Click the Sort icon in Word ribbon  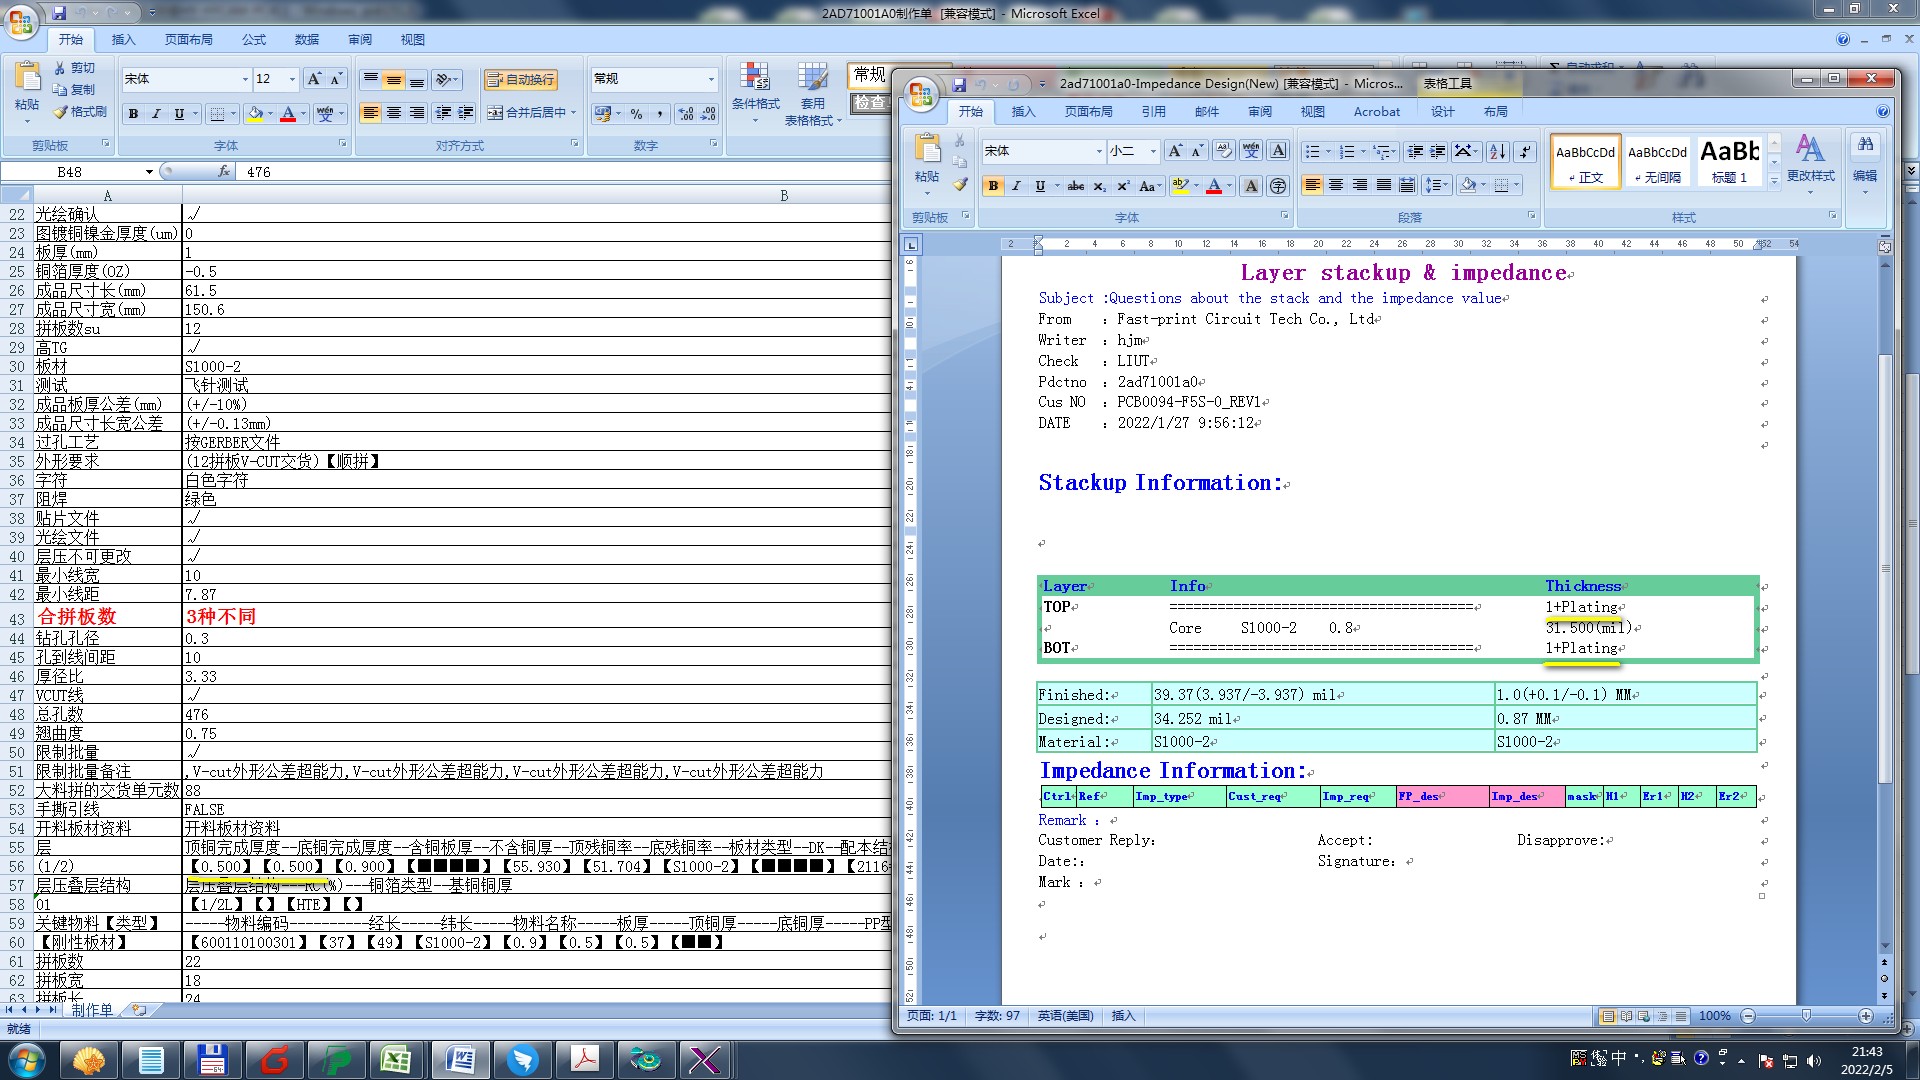pyautogui.click(x=1497, y=151)
